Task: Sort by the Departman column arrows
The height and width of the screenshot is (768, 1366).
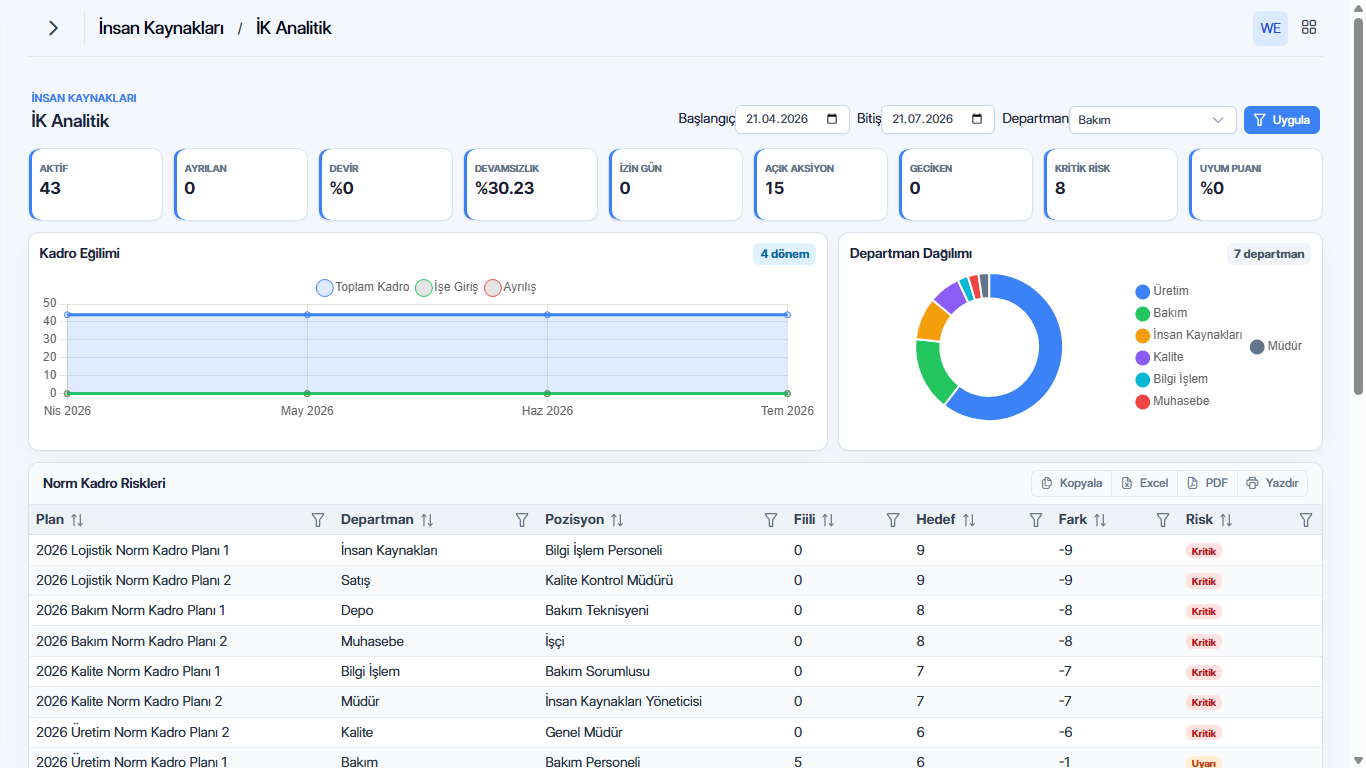Action: tap(427, 520)
